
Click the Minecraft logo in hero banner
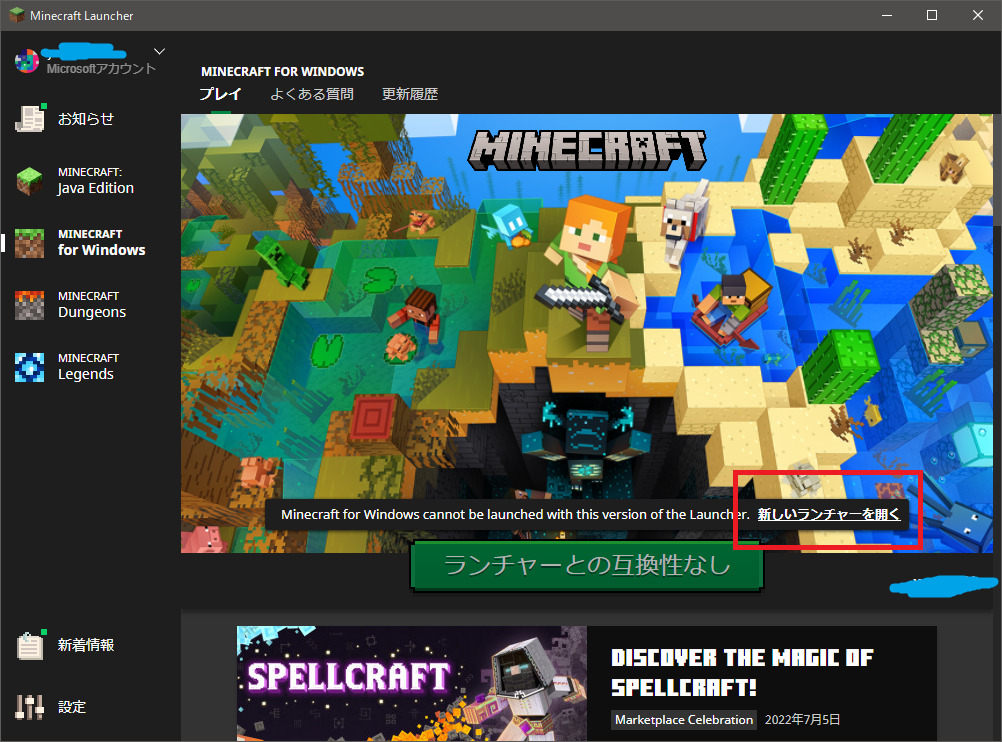588,150
